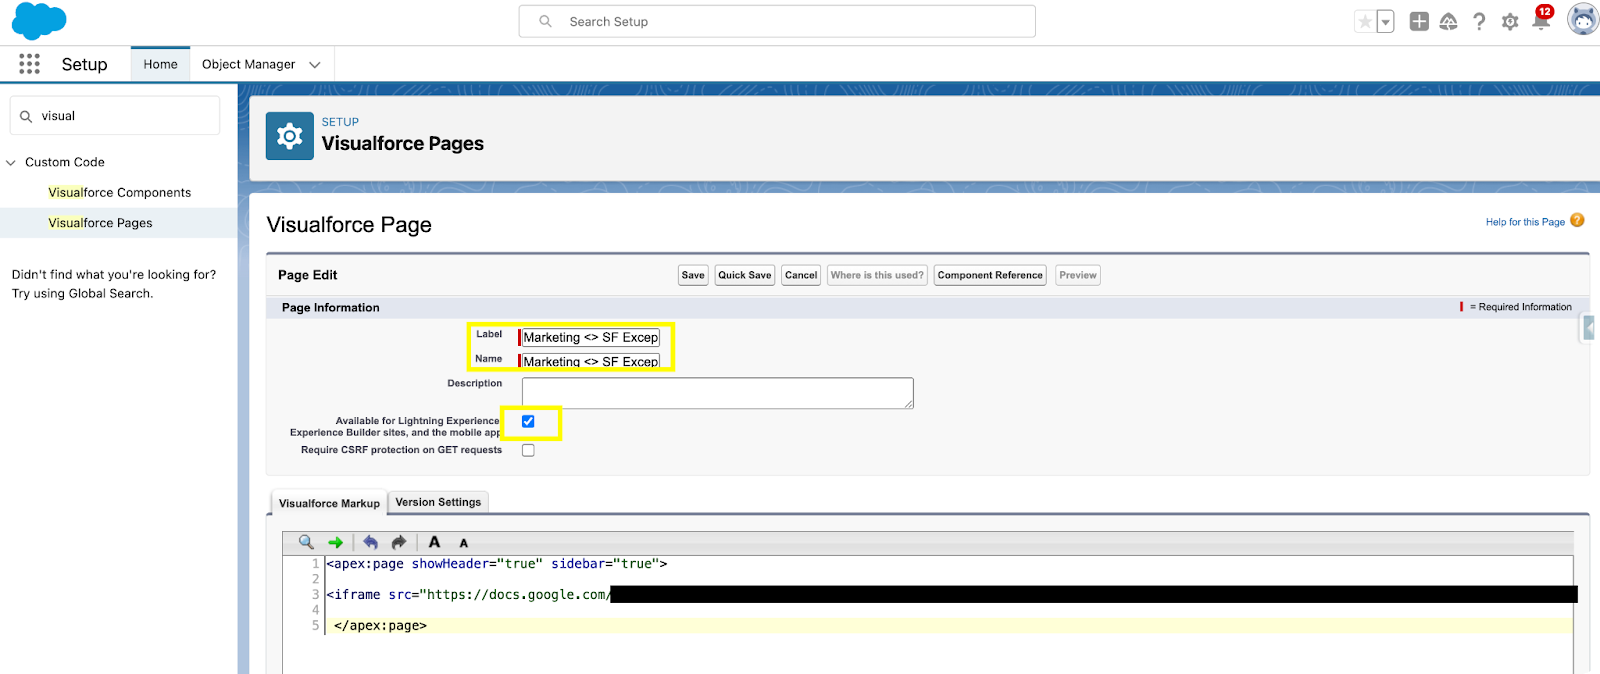Decrease editor font size with small A
The image size is (1600, 674).
464,543
